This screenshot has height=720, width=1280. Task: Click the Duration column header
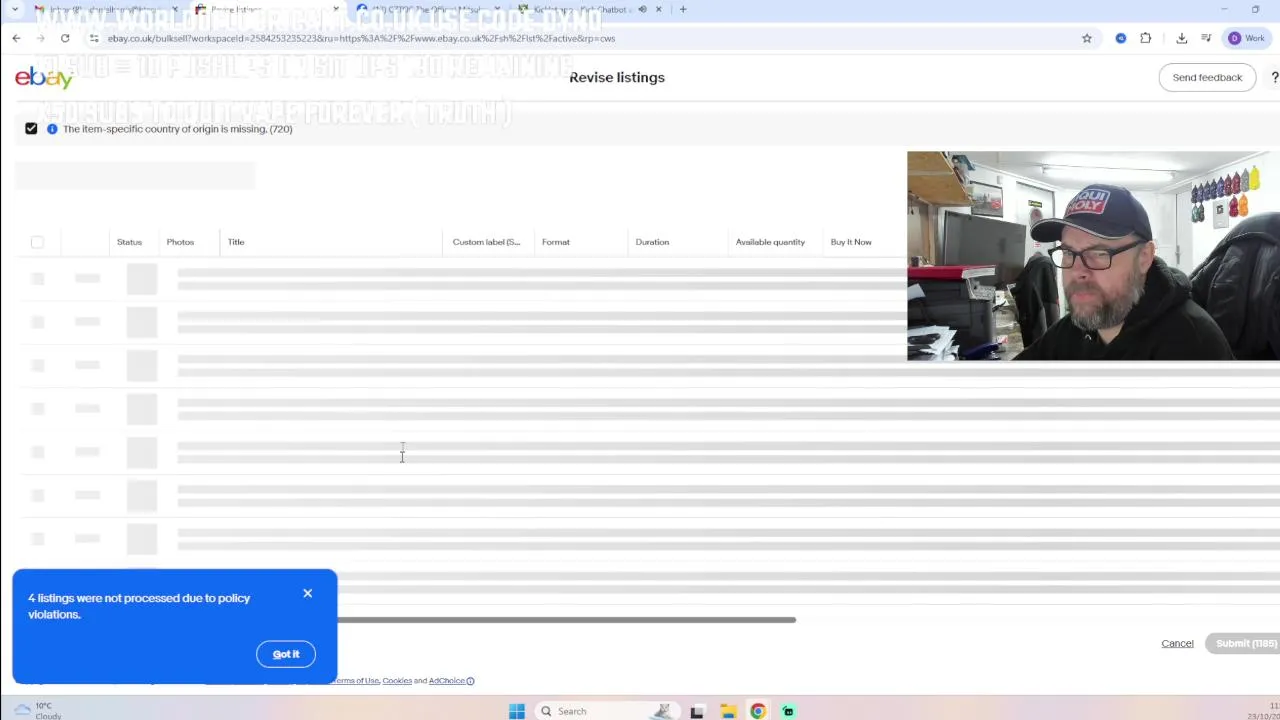652,242
